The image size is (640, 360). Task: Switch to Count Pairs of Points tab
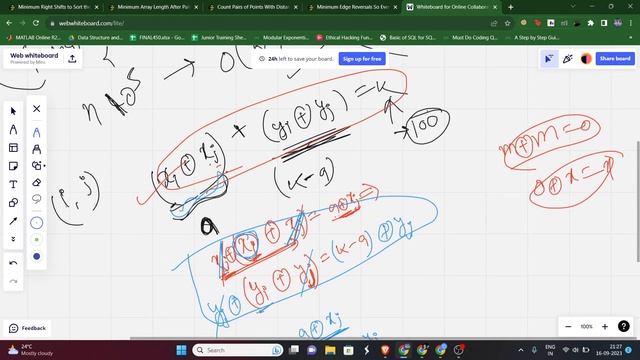[x=253, y=7]
